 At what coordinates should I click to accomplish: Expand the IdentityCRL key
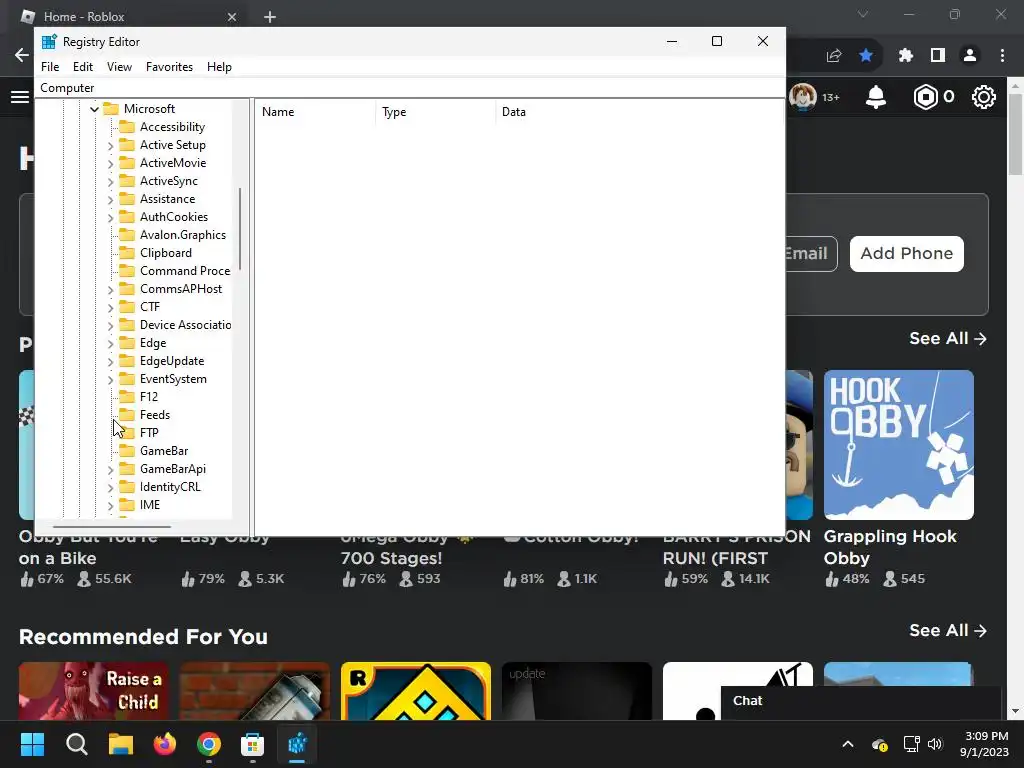point(110,487)
